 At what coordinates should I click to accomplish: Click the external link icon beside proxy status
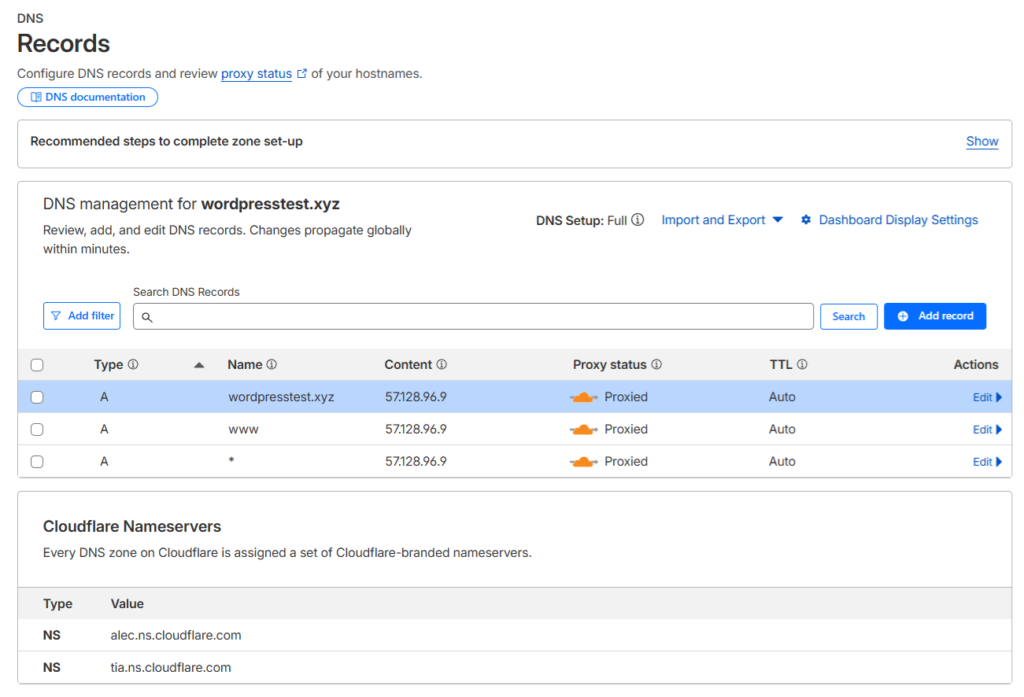(302, 74)
